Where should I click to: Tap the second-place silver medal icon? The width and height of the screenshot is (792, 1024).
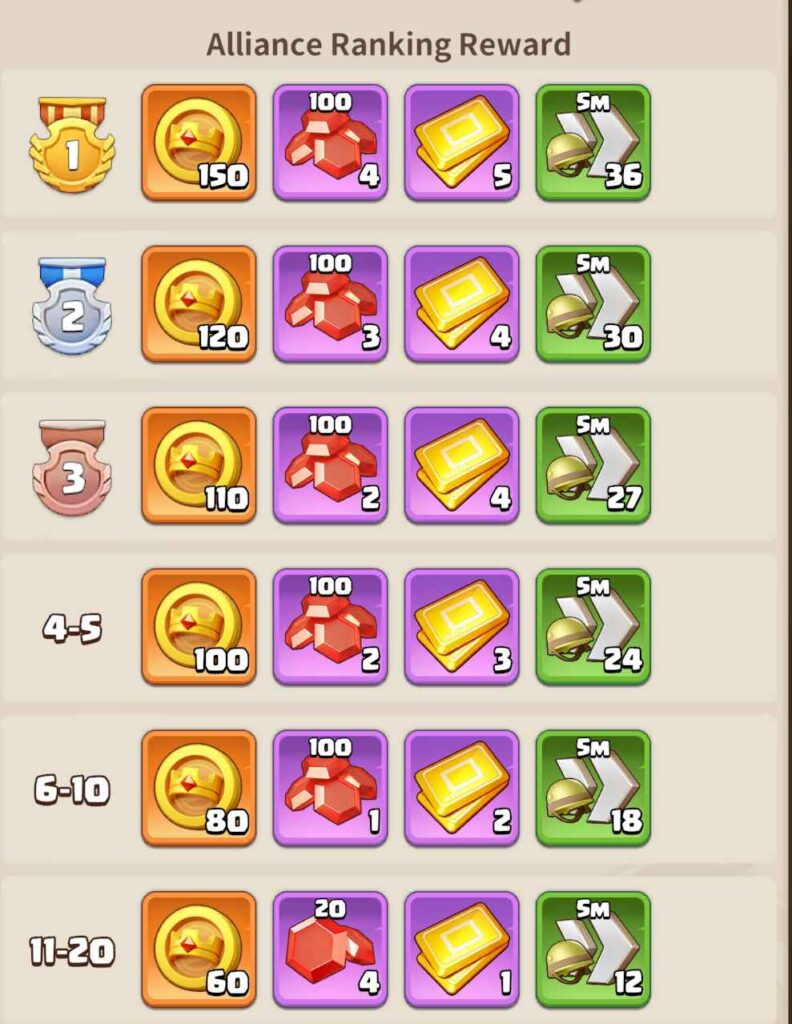(x=72, y=306)
